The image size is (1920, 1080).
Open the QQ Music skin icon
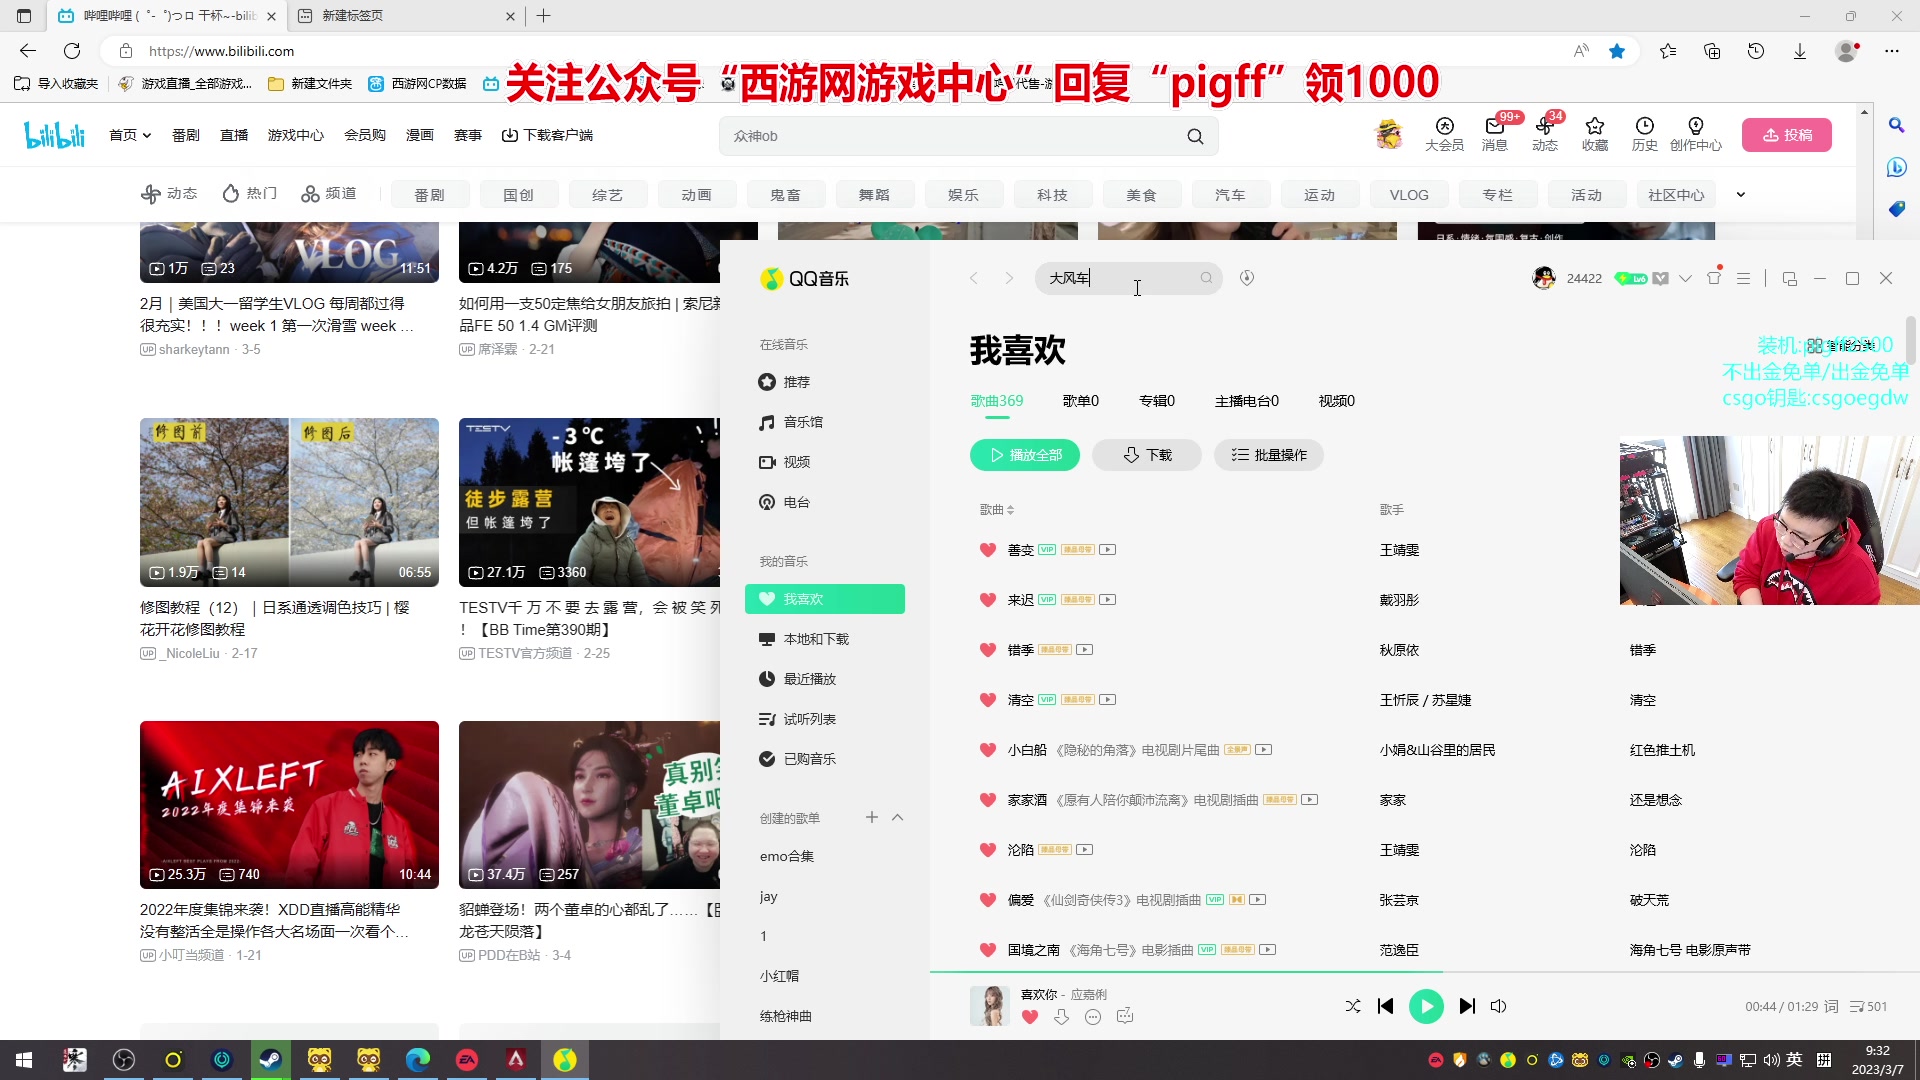tap(1714, 278)
